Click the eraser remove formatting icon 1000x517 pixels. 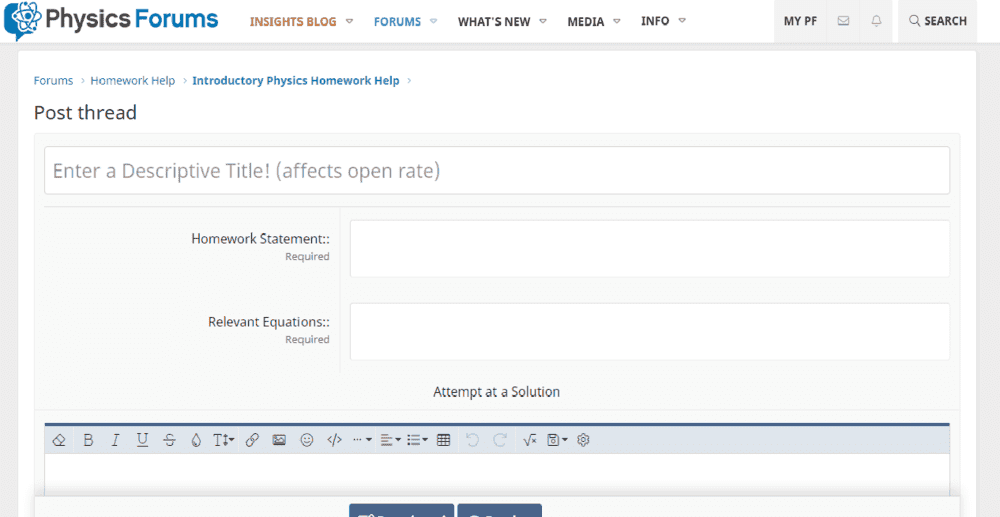59,440
